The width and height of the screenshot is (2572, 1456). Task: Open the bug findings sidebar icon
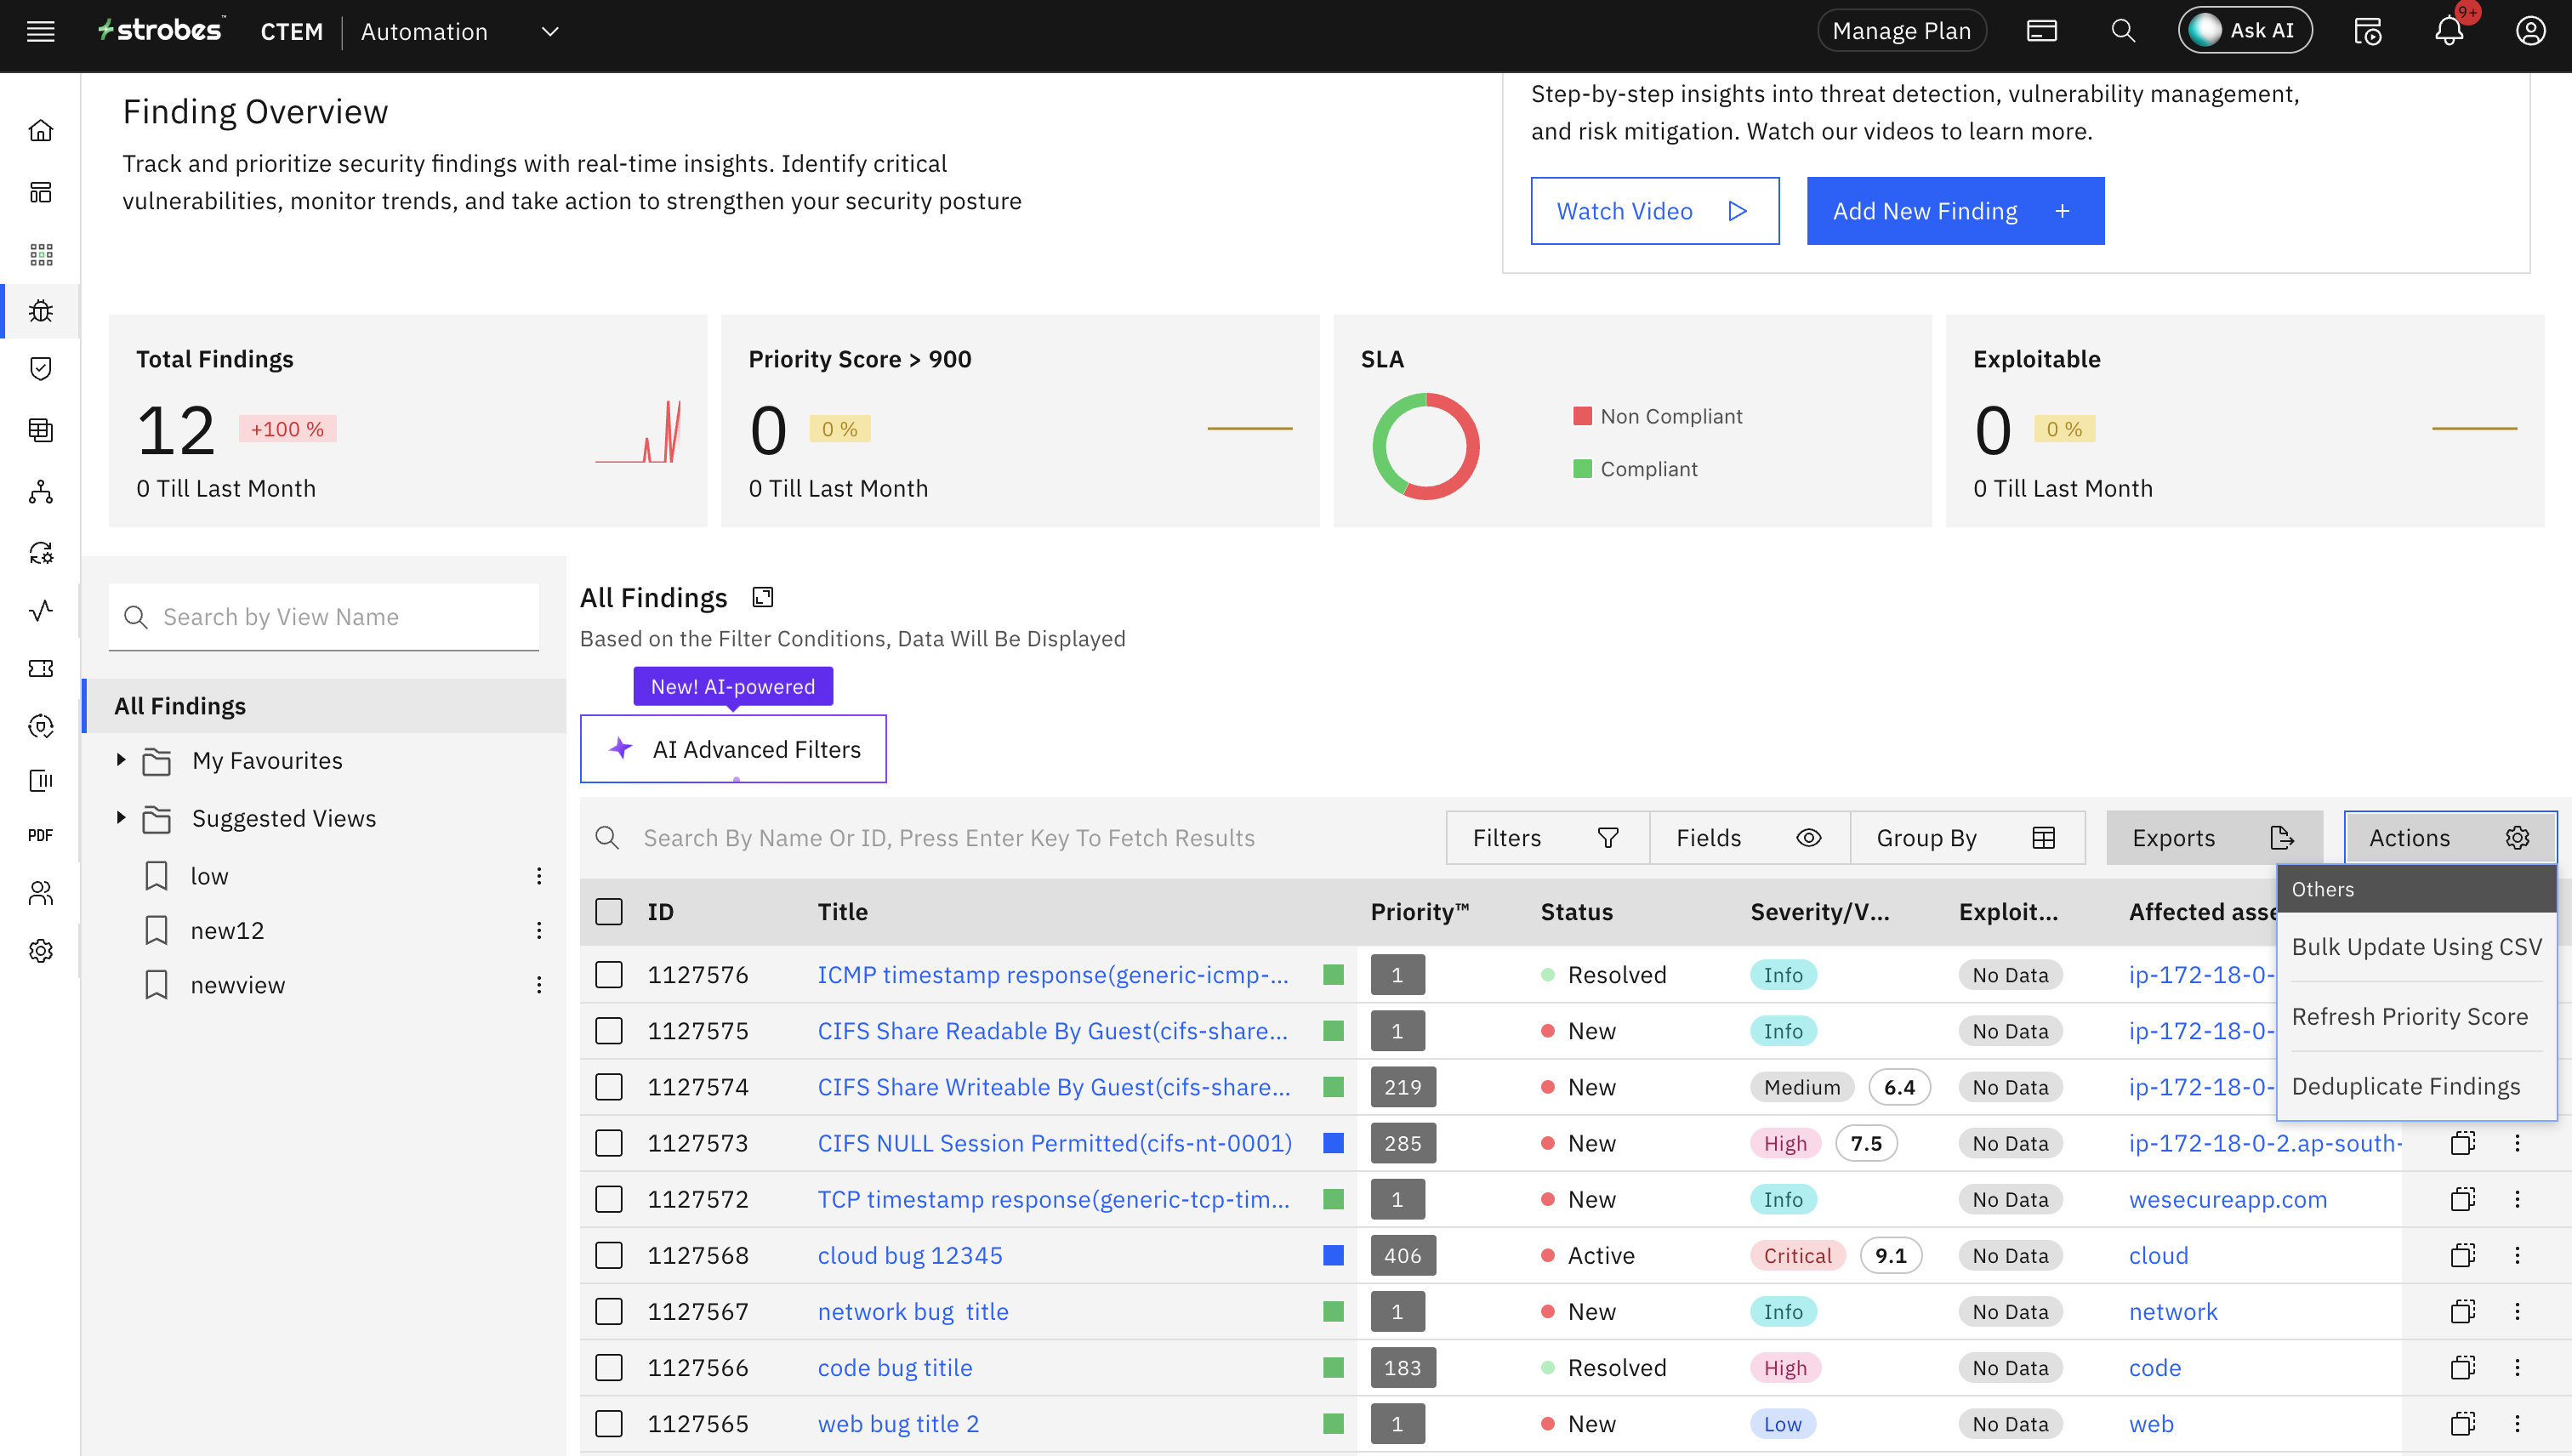click(41, 311)
